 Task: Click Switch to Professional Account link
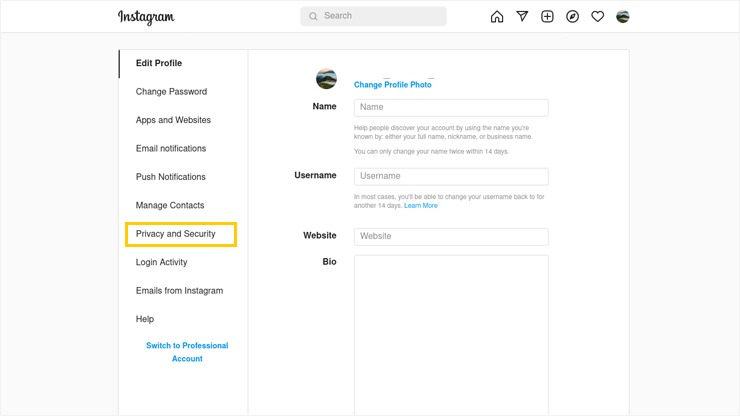[187, 352]
